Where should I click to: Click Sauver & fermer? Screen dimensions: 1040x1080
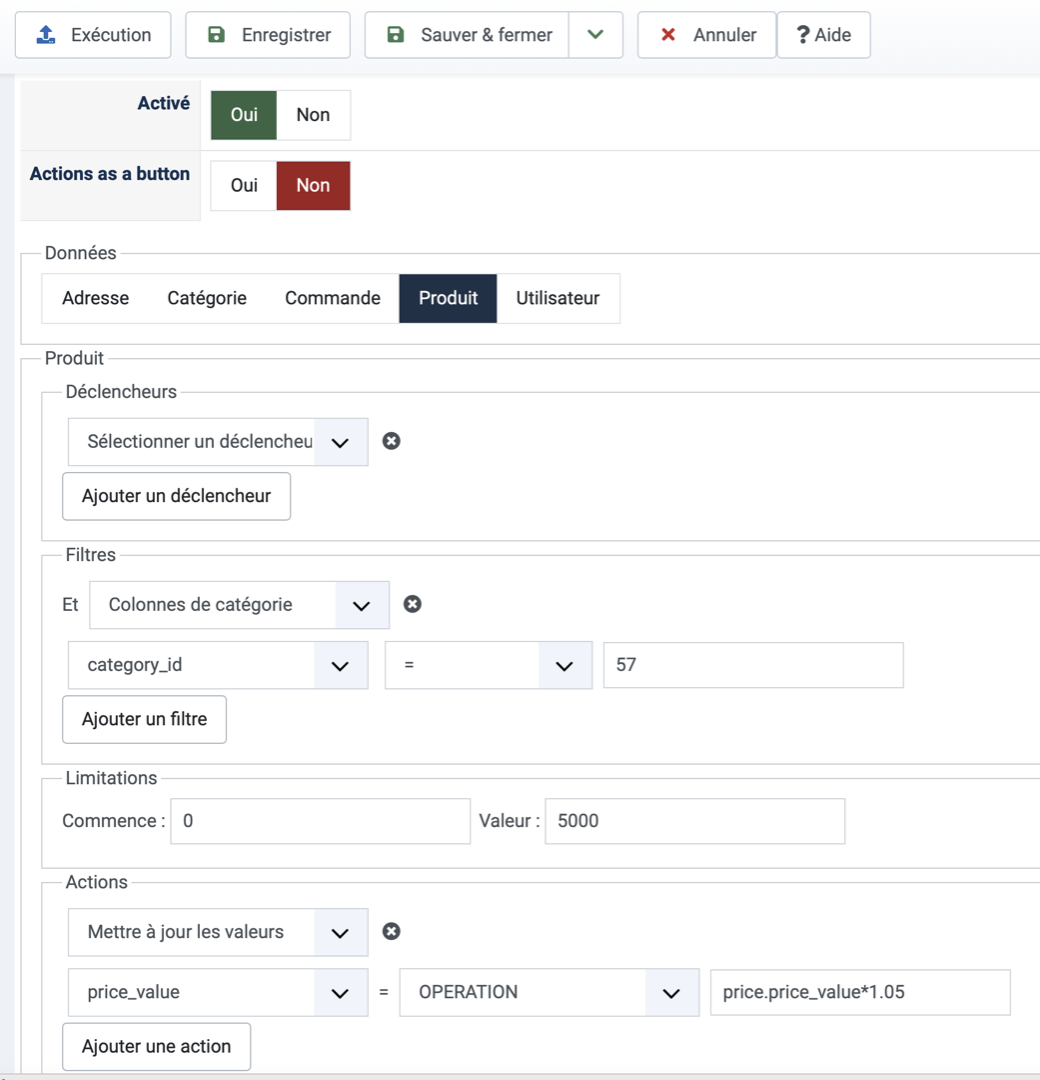click(x=467, y=35)
